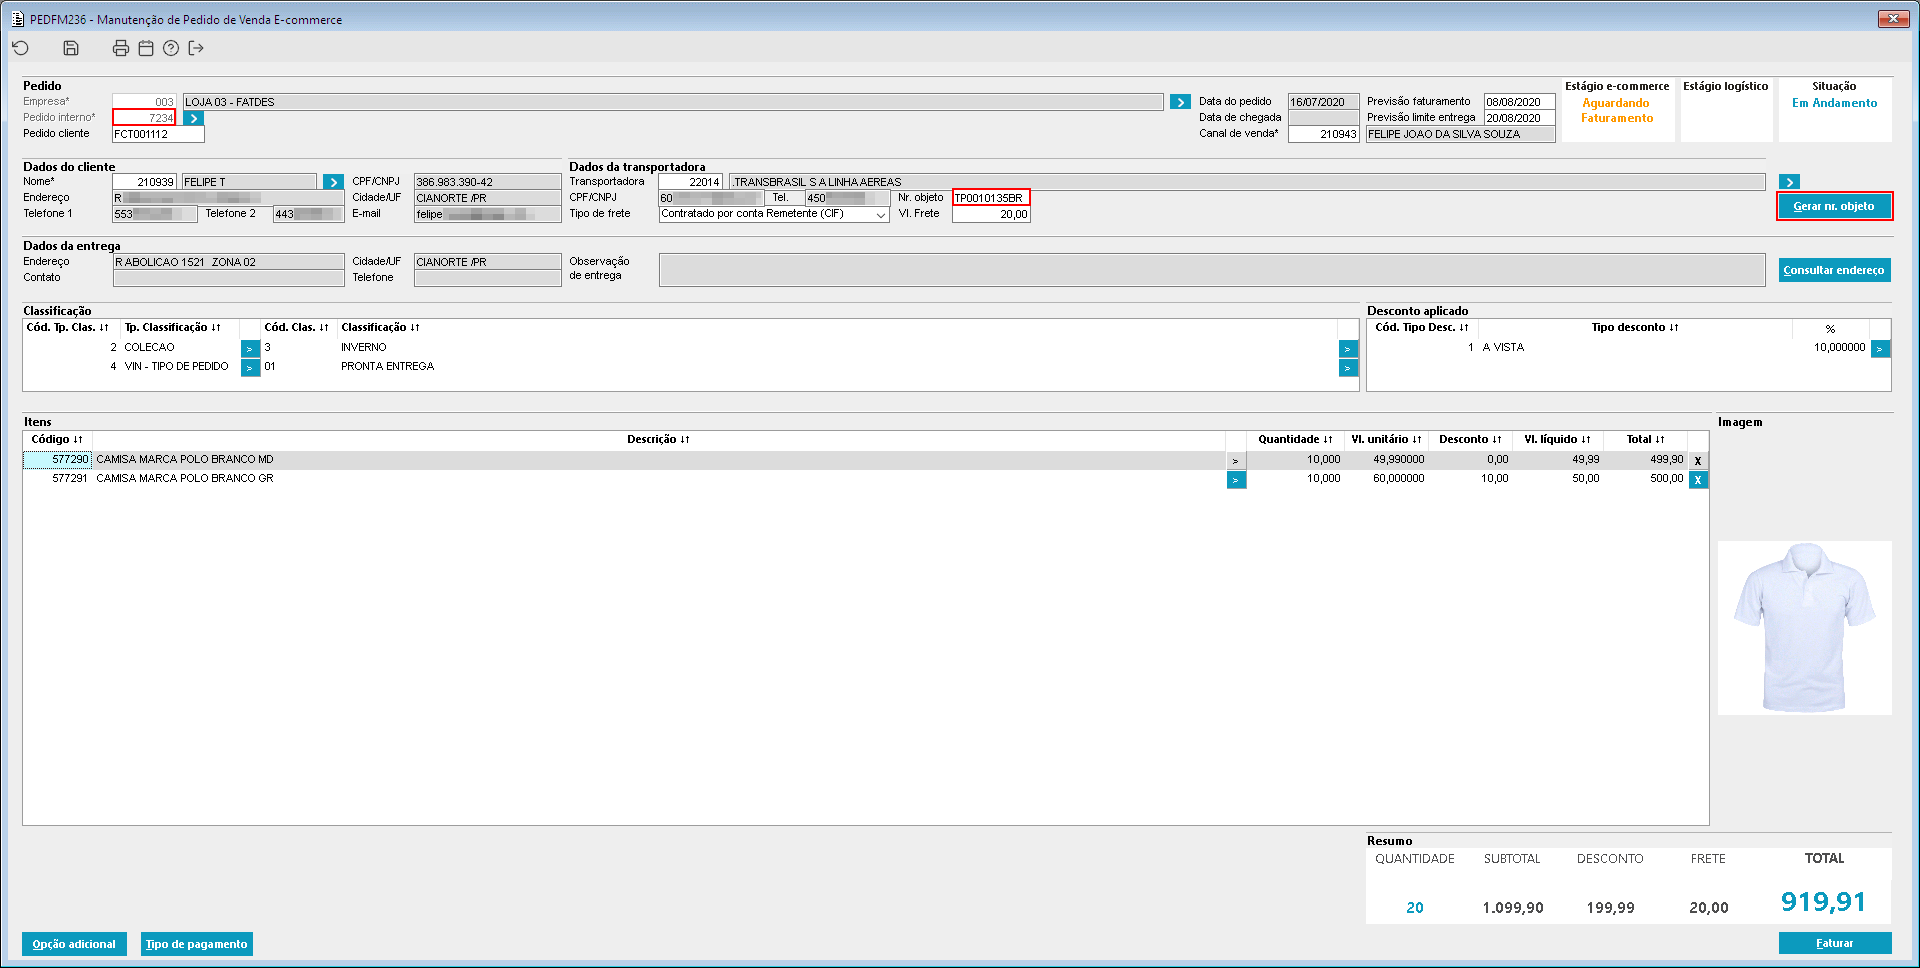Click the arrow after the TRANSBRASIL carrier name
1920x968 pixels.
tap(1790, 182)
